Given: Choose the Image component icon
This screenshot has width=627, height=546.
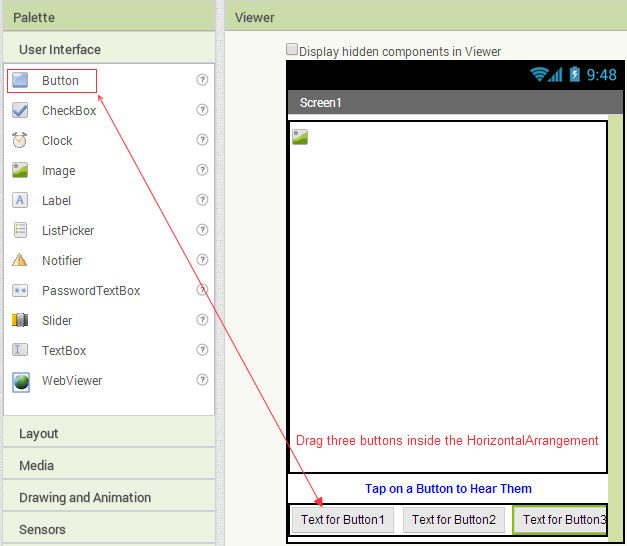Looking at the screenshot, I should coord(20,171).
